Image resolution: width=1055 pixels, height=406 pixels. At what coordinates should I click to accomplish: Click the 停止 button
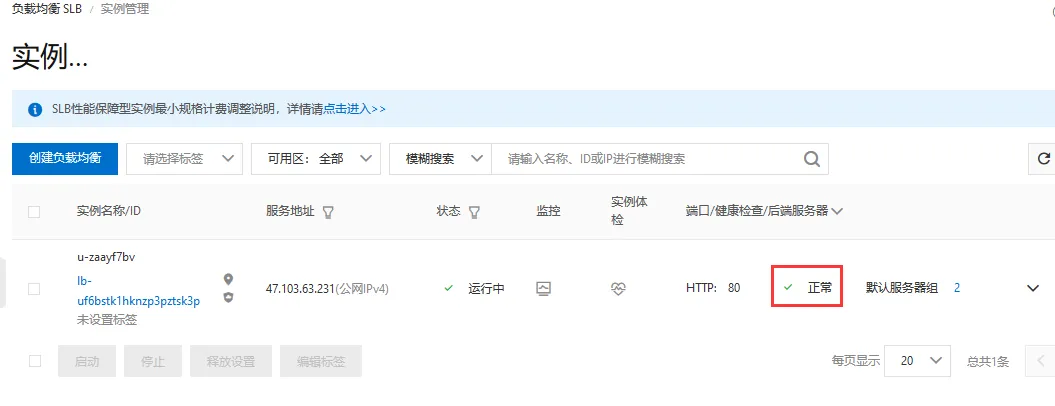[x=153, y=361]
